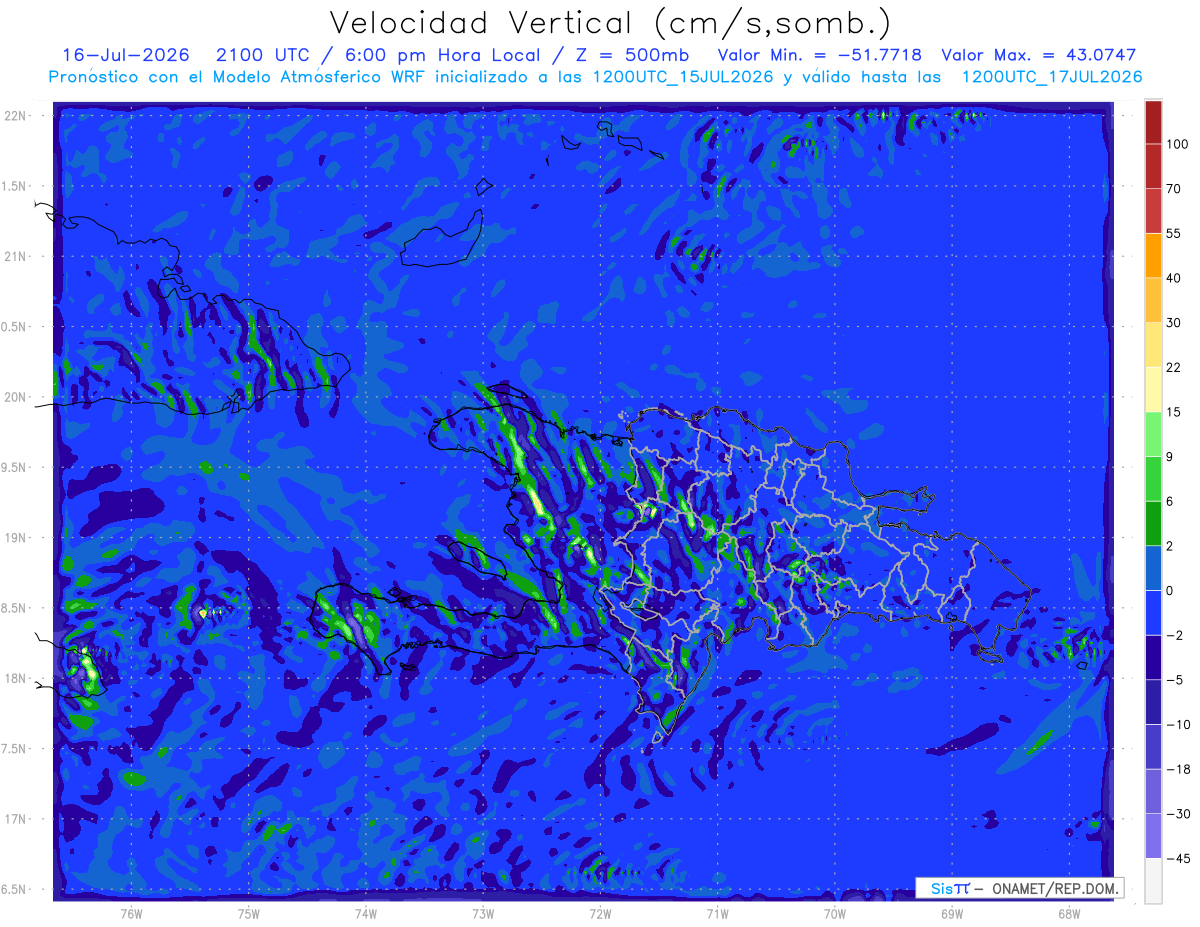Click the 'Velocidad Vertical (cm/s,somb.)' title

[610, 23]
